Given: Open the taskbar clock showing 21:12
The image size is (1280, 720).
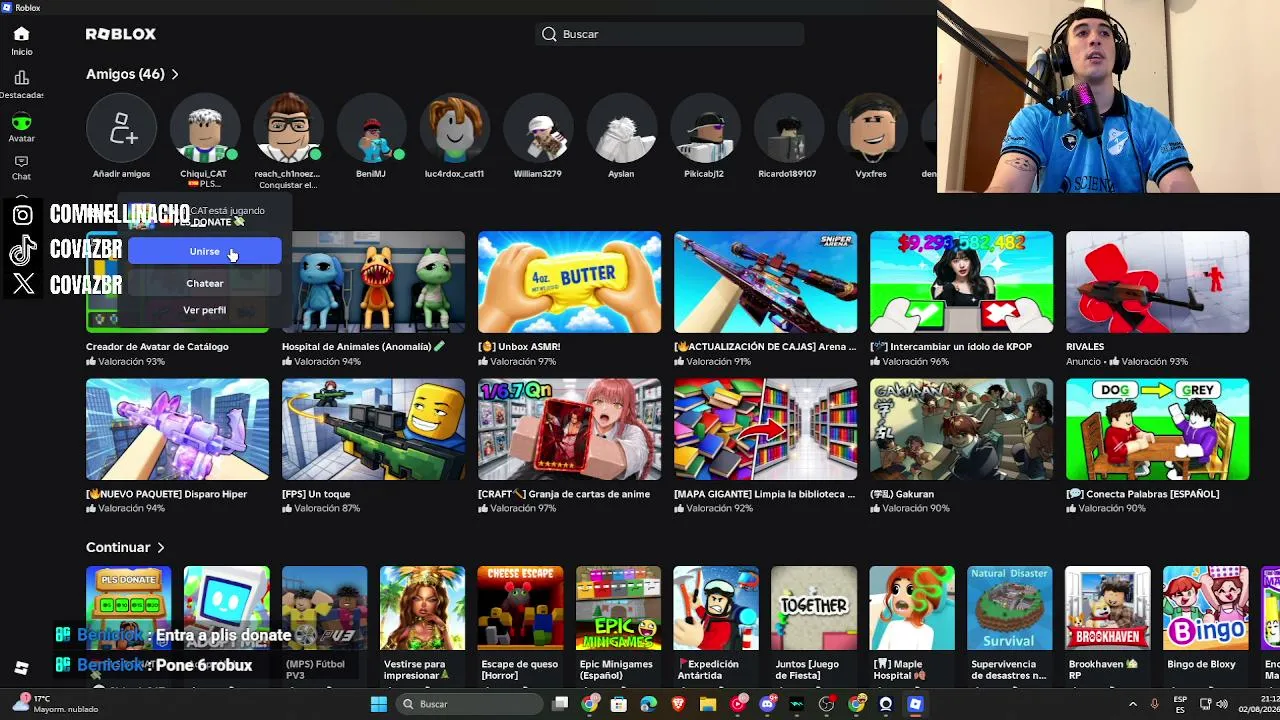Looking at the screenshot, I should [x=1257, y=704].
